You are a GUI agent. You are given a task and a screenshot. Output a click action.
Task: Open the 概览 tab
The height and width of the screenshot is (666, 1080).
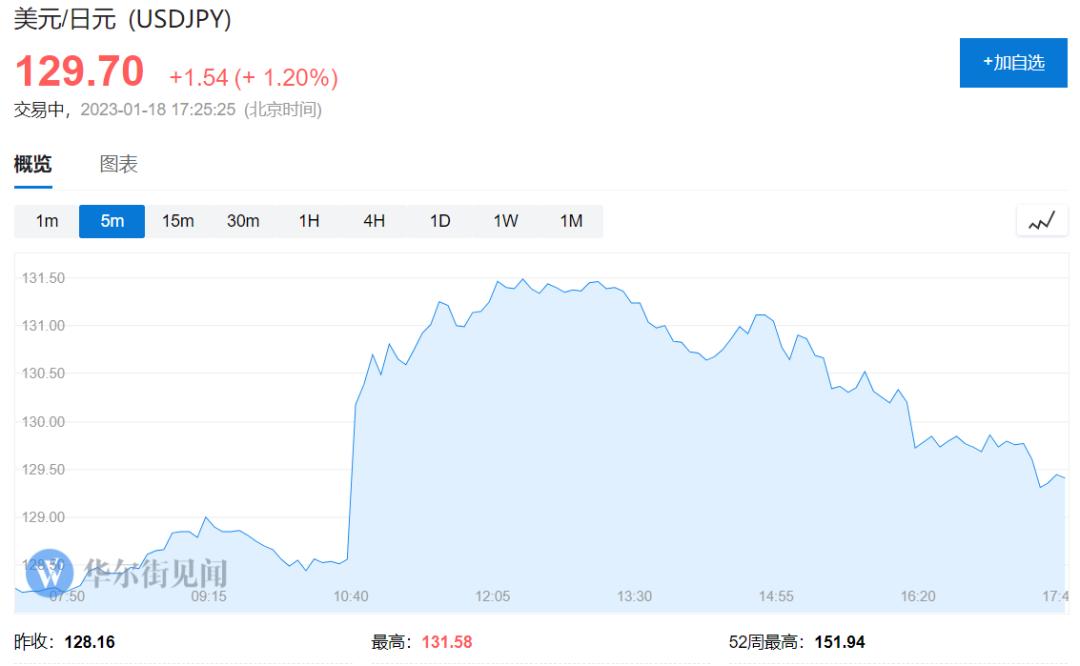[33, 165]
